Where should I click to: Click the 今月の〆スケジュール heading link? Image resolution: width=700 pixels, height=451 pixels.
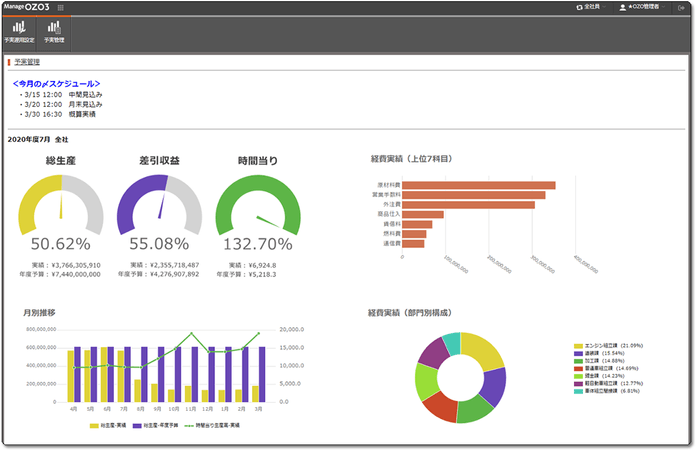click(x=56, y=83)
